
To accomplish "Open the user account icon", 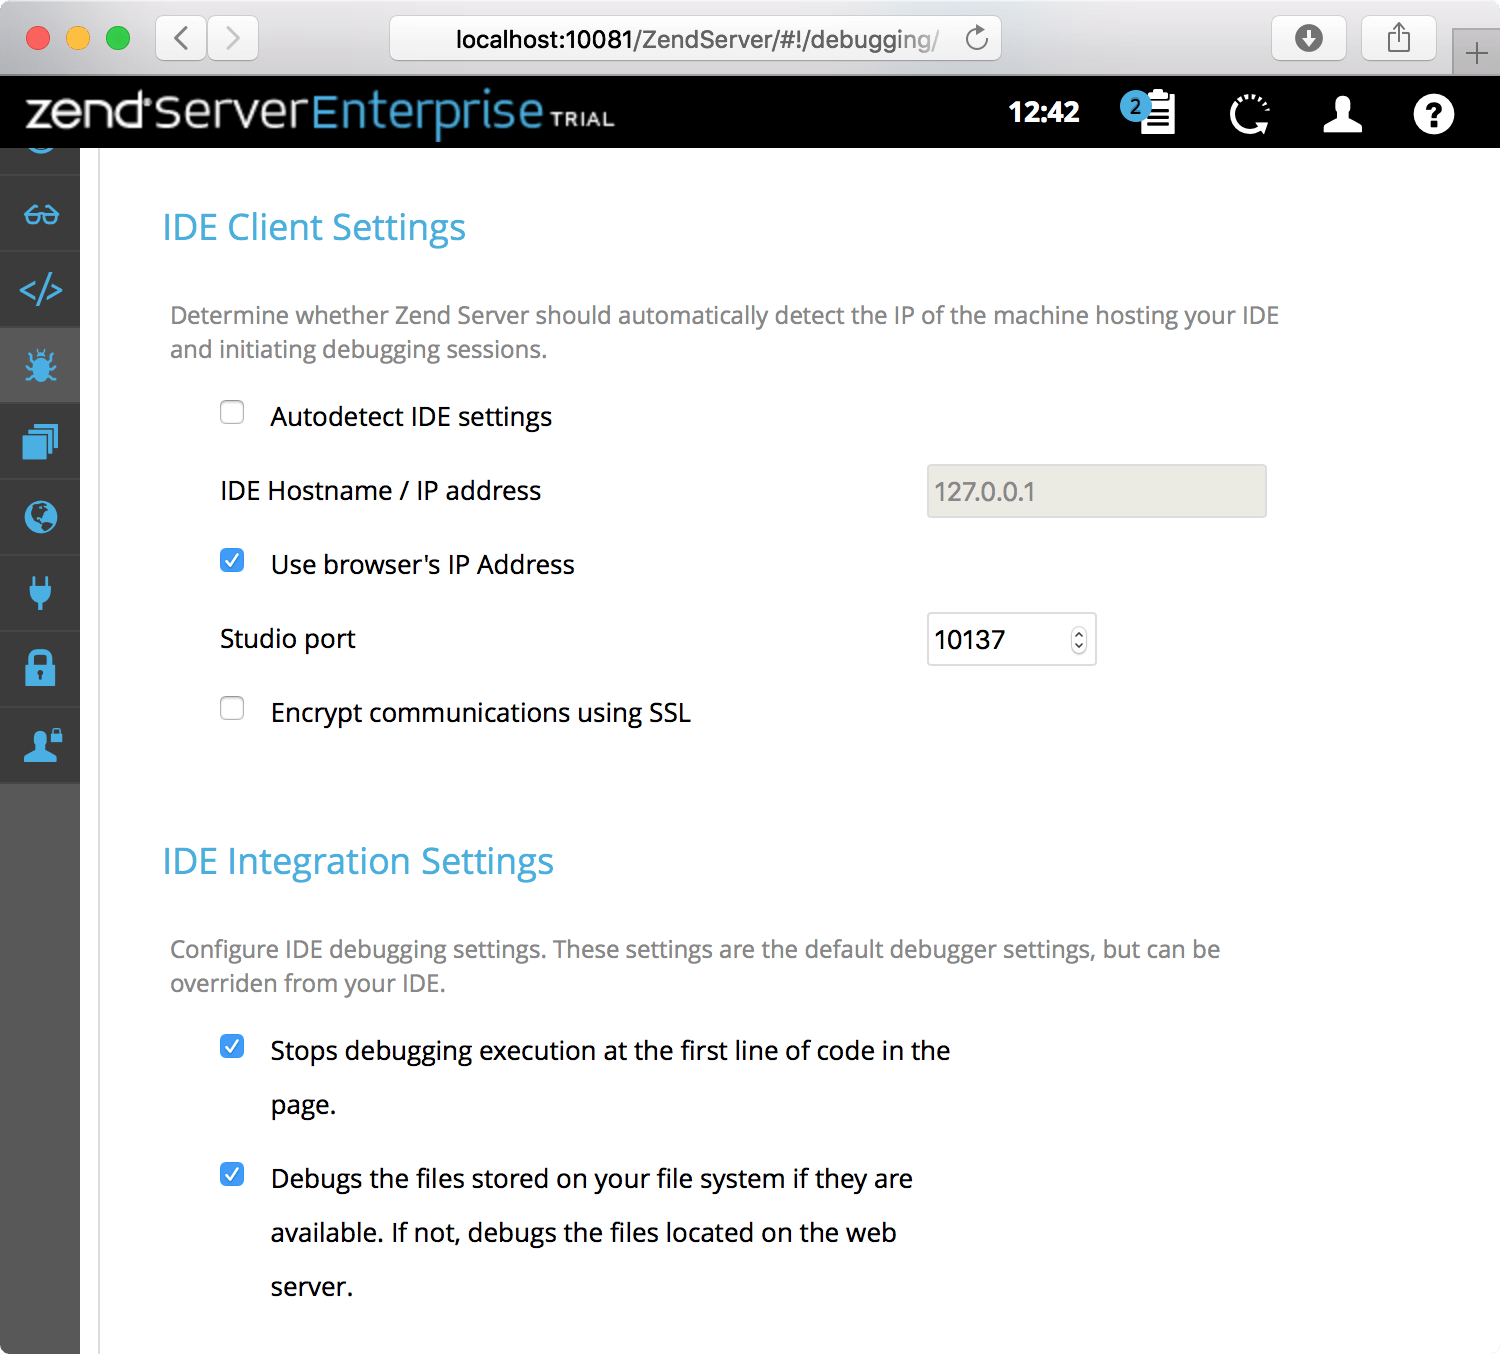I will click(x=1342, y=114).
